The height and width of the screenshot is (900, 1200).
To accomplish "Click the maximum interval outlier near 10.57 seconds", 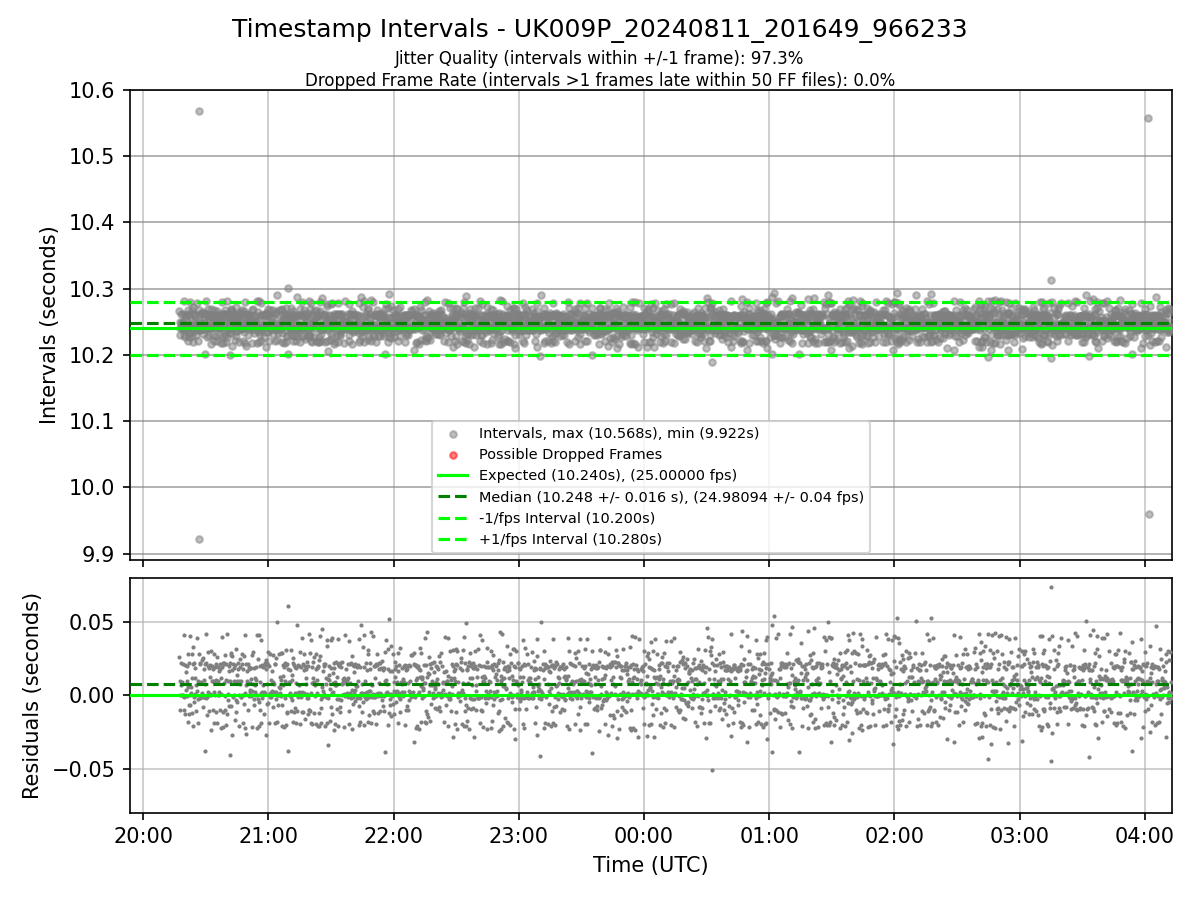I will click(199, 111).
